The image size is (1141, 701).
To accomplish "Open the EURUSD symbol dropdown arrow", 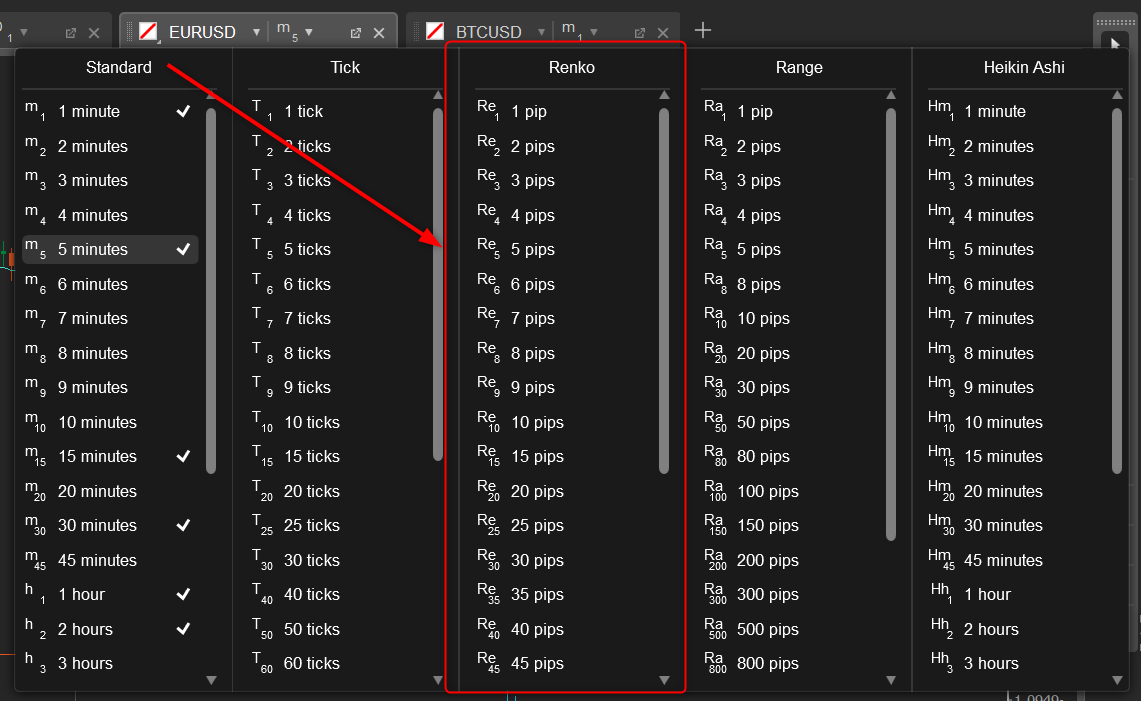I will click(x=256, y=32).
